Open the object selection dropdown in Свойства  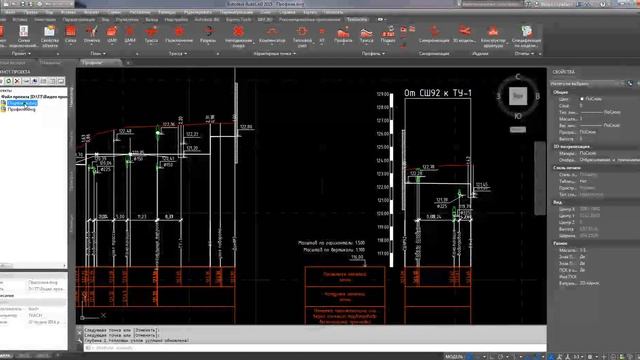pyautogui.click(x=586, y=84)
